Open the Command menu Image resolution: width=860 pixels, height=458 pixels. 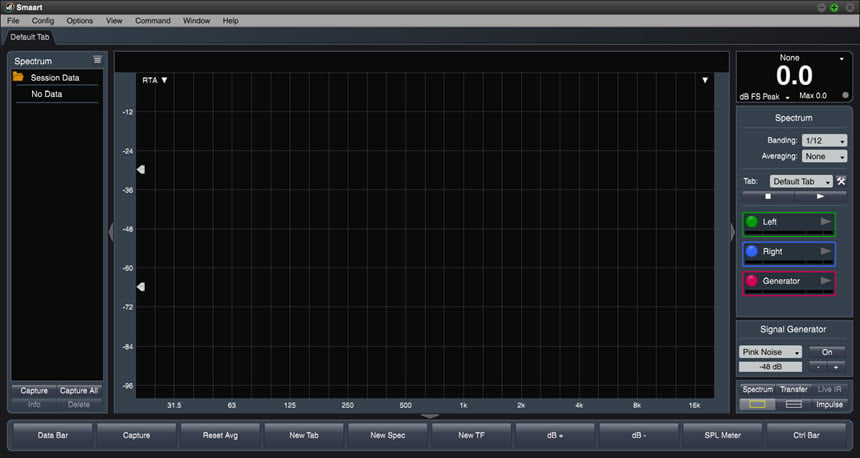[x=152, y=20]
